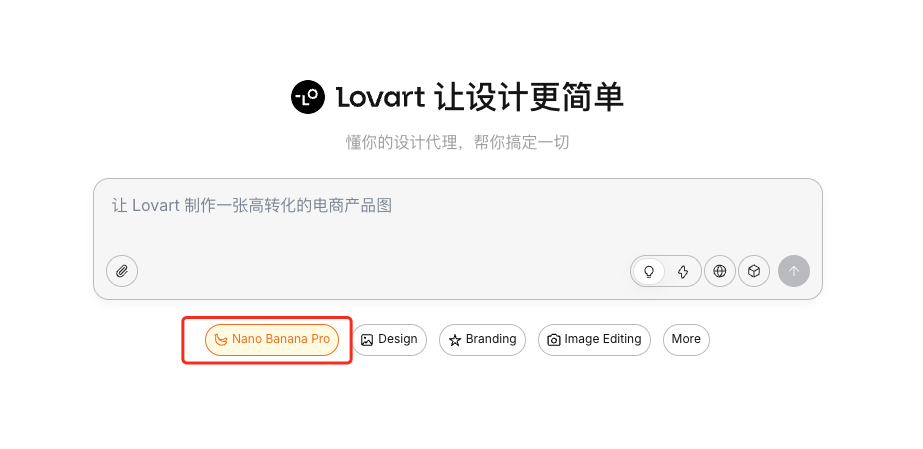The image size is (923, 449).
Task: Choose the Branding suggestion chip
Action: click(x=482, y=340)
